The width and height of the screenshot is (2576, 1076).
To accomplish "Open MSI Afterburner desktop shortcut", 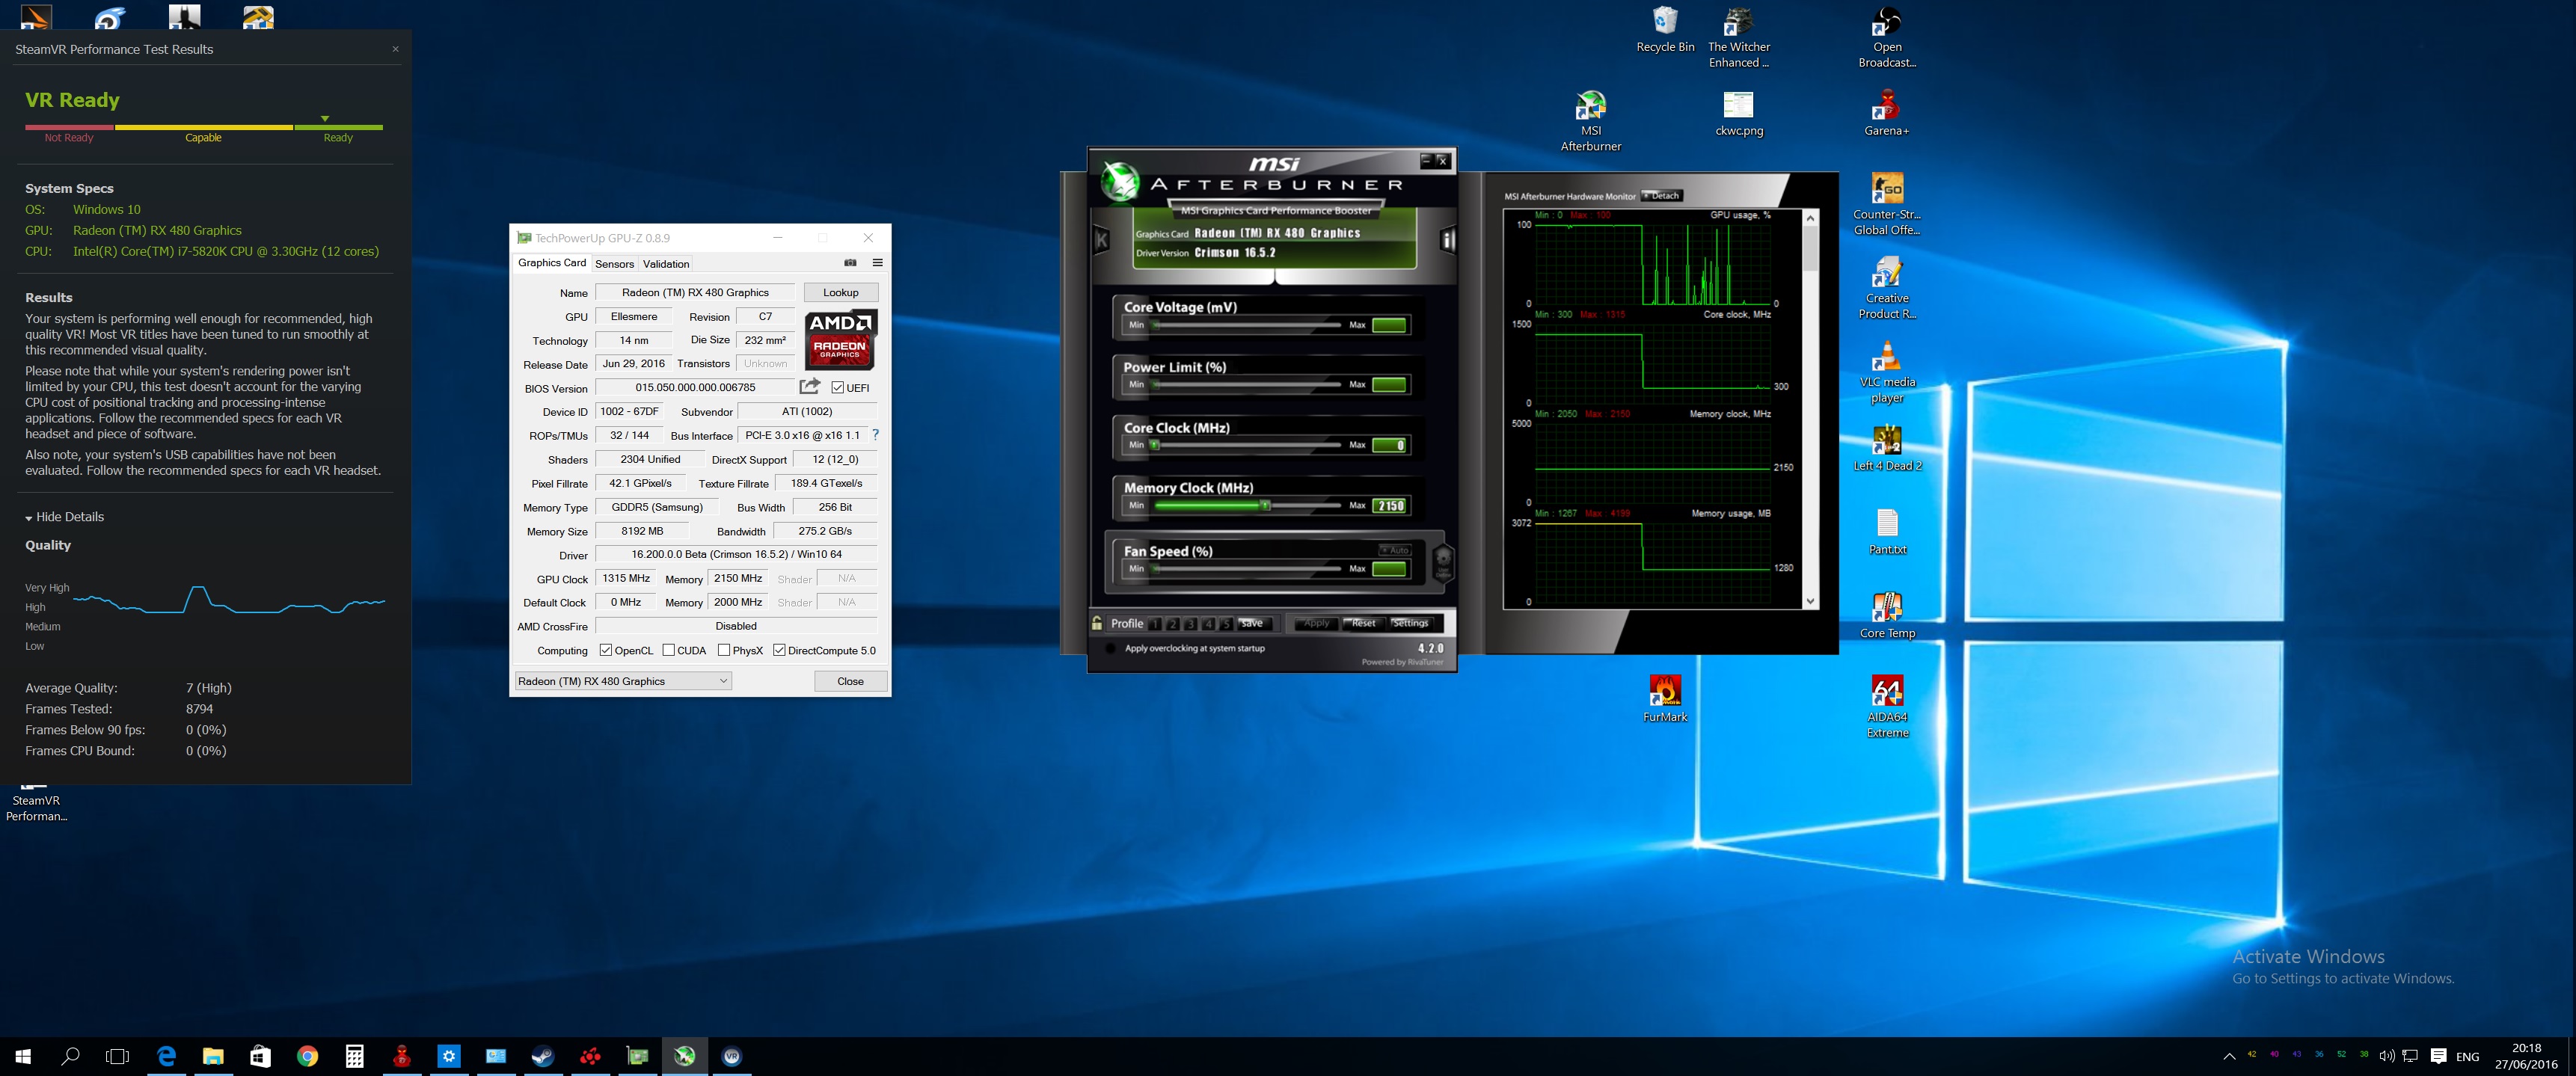I will (1590, 121).
